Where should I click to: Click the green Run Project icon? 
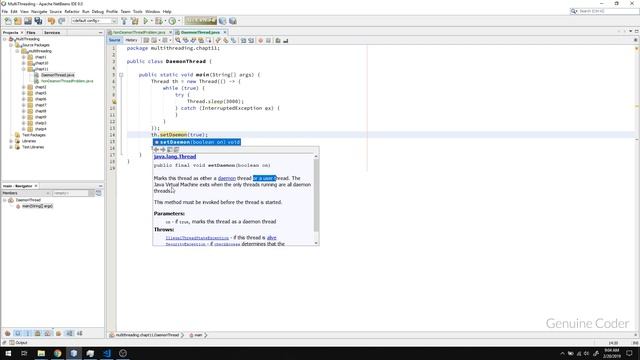[x=146, y=21]
